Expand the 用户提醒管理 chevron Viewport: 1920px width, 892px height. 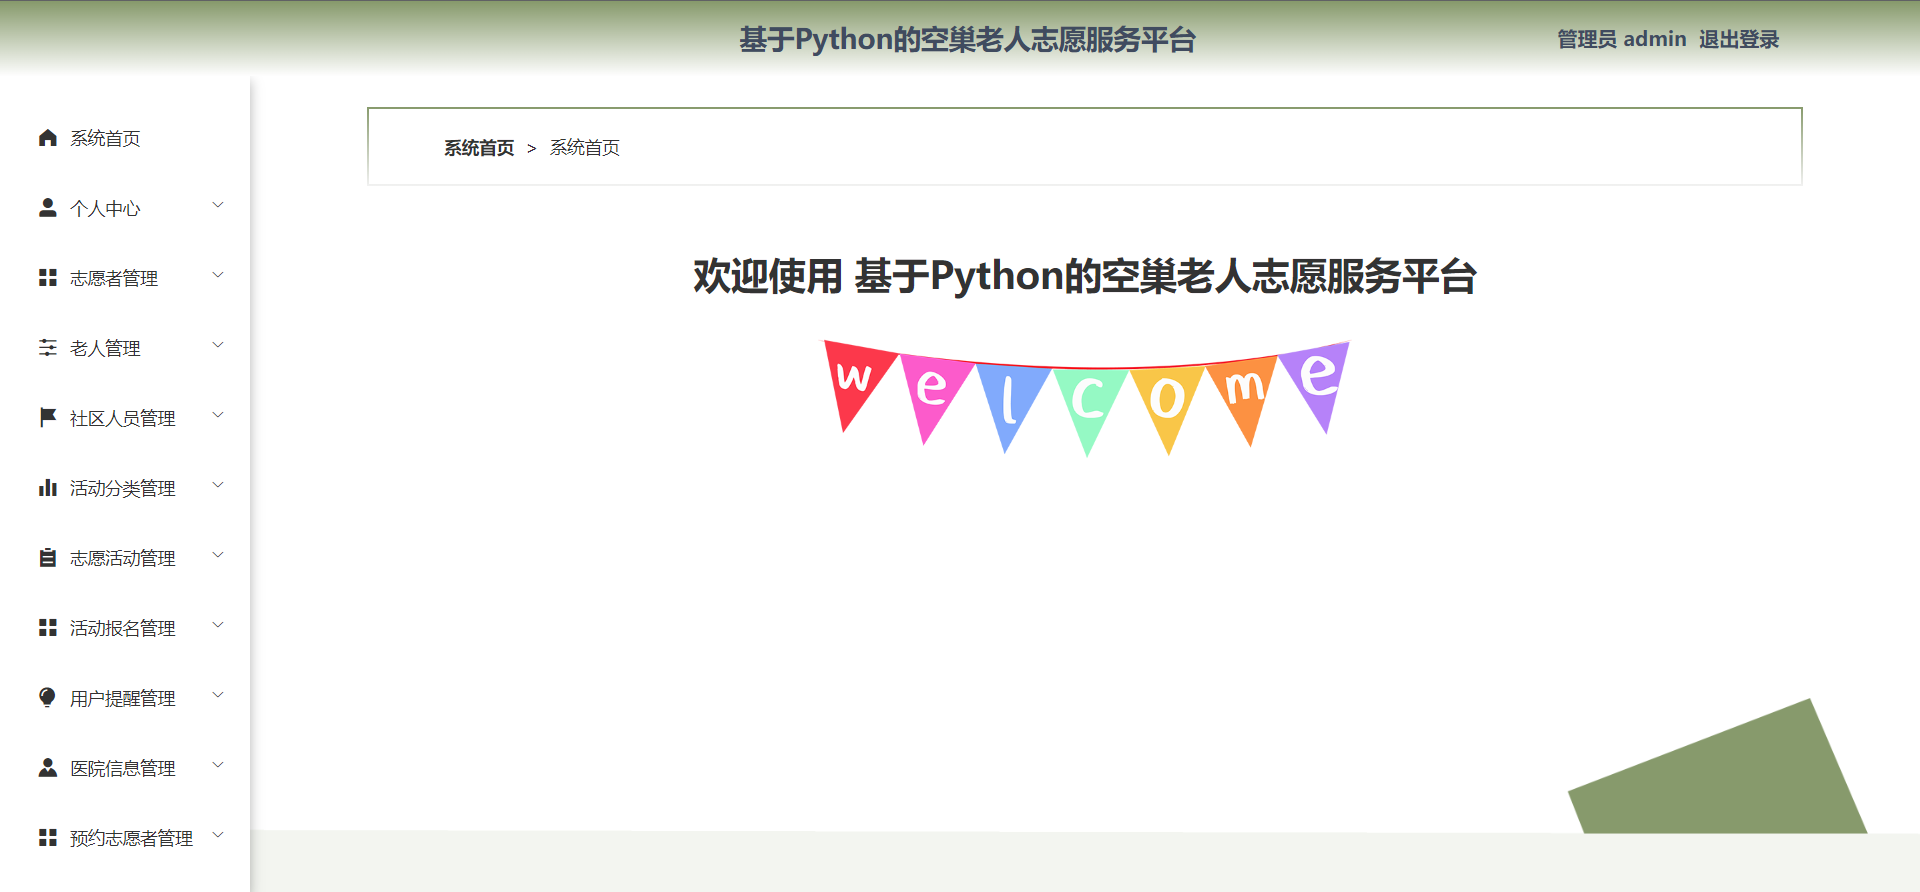[x=218, y=695]
